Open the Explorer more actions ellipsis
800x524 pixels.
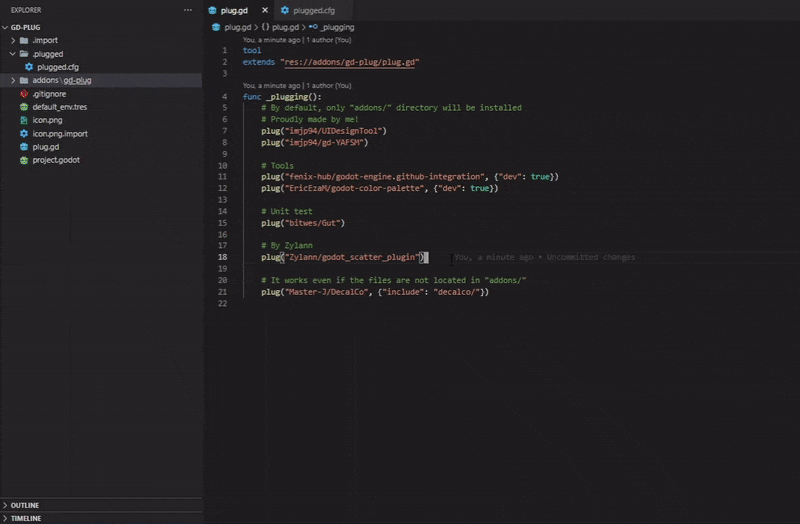tap(188, 10)
